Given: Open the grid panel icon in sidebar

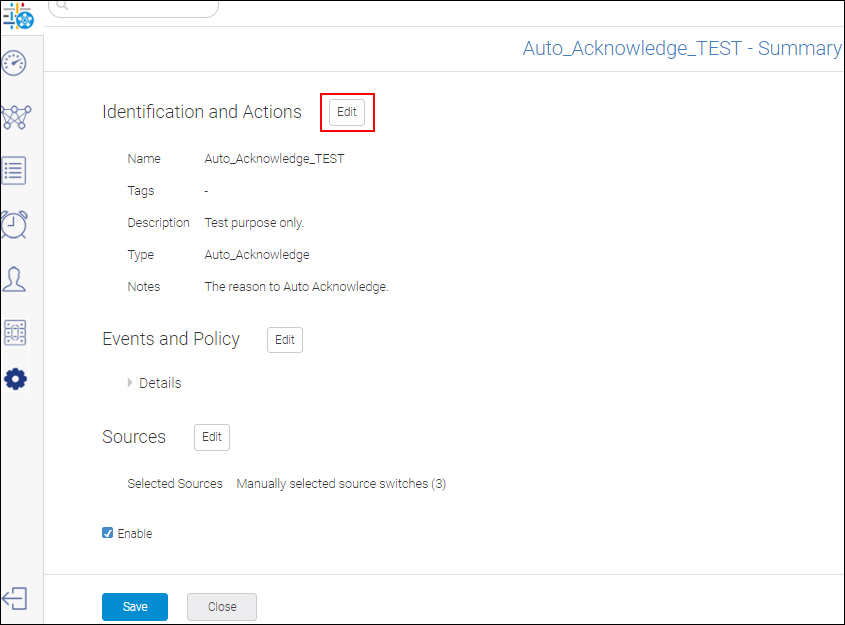Looking at the screenshot, I should coord(15,332).
